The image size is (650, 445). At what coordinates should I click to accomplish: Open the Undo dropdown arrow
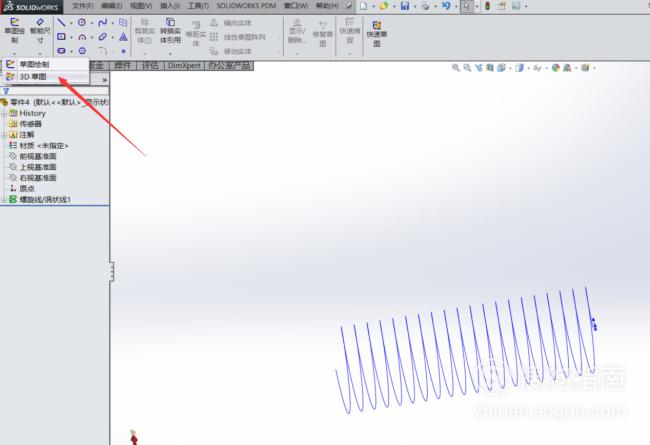pyautogui.click(x=456, y=6)
